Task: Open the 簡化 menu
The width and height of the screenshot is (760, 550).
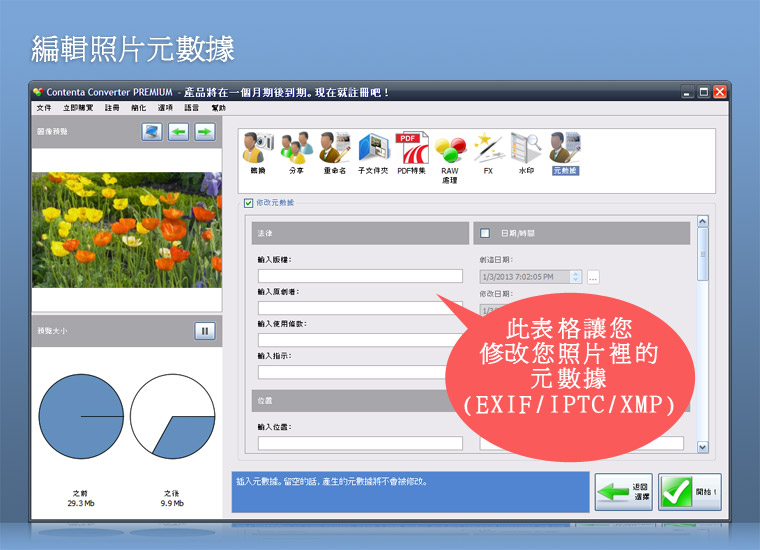Action: point(139,108)
